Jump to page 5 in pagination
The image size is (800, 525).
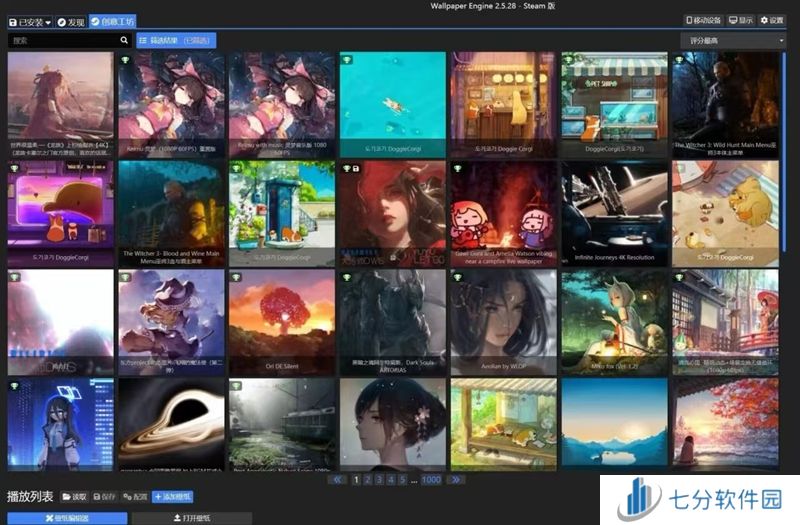pos(403,480)
